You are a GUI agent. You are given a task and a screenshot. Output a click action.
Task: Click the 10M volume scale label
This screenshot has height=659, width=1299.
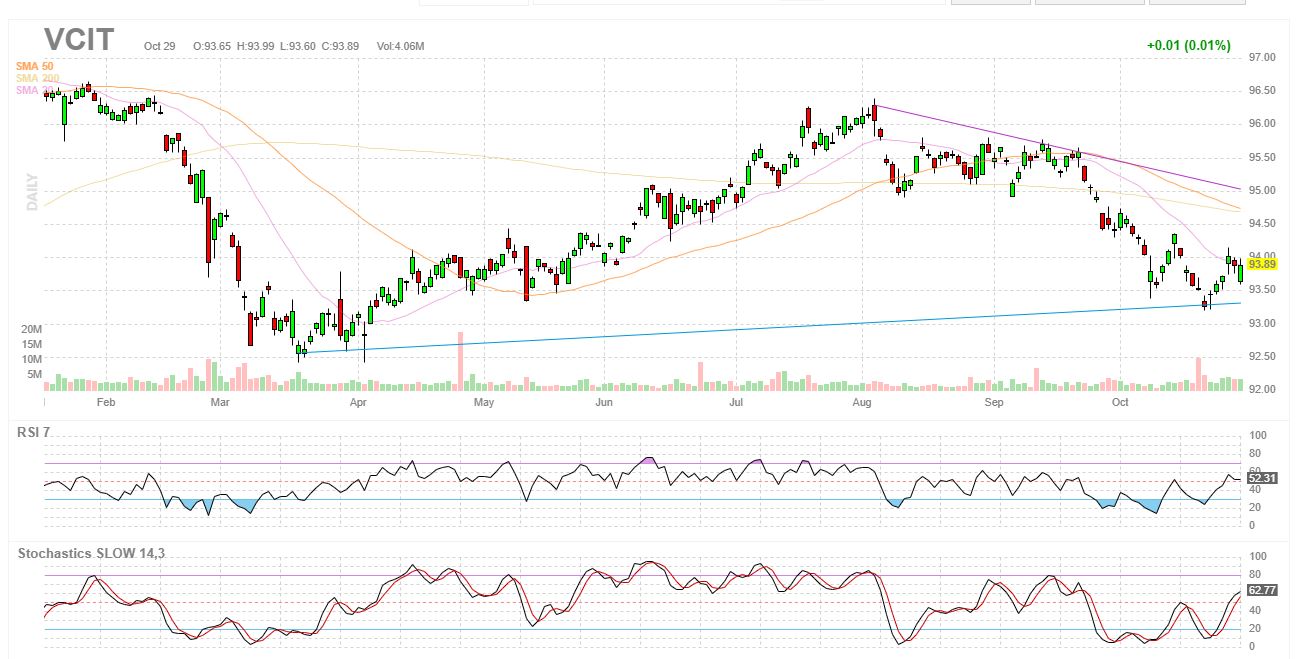click(32, 359)
